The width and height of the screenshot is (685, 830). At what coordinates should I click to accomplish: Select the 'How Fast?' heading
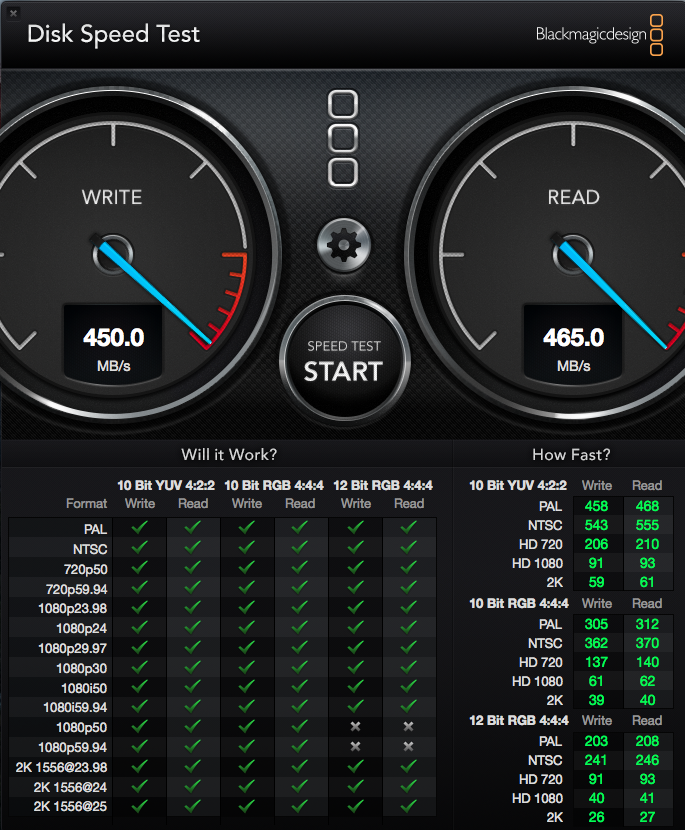click(571, 455)
